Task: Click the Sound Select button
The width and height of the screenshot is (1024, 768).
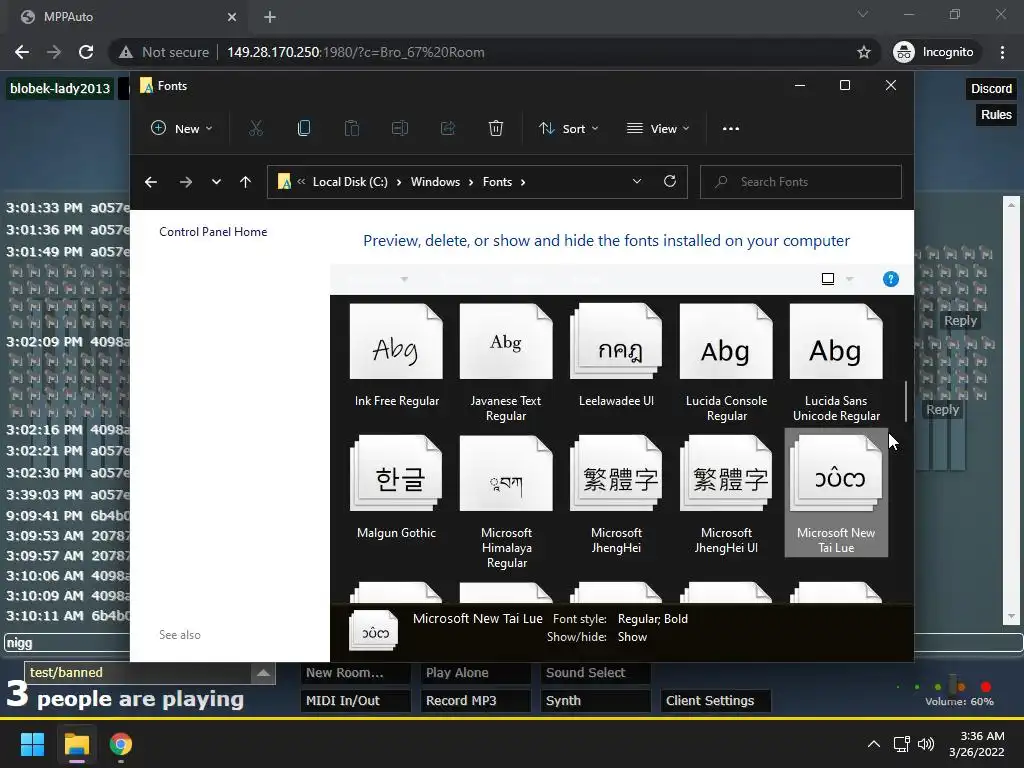Action: 596,673
